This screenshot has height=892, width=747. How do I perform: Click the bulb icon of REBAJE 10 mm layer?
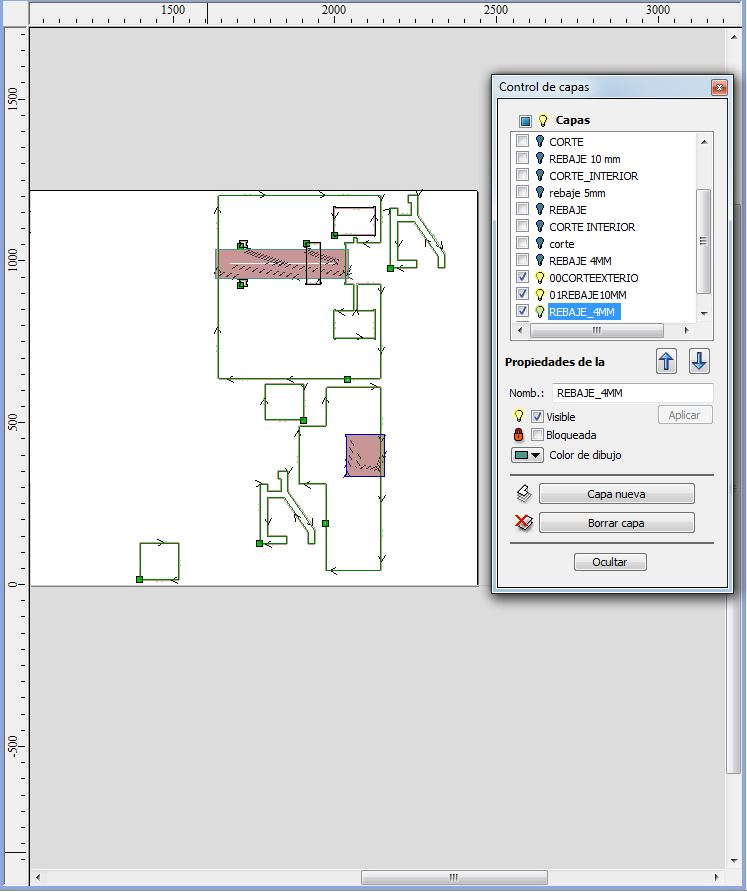pos(540,158)
